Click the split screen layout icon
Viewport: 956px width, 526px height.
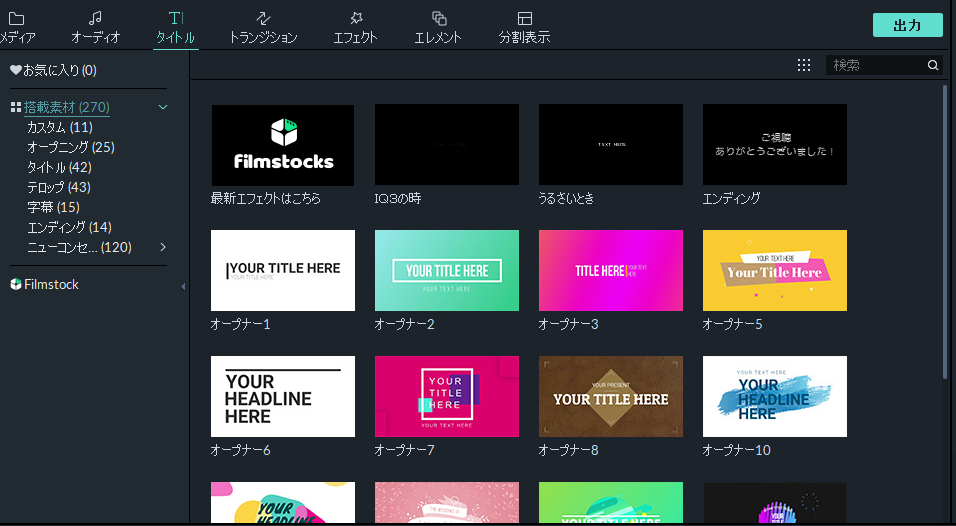point(524,18)
